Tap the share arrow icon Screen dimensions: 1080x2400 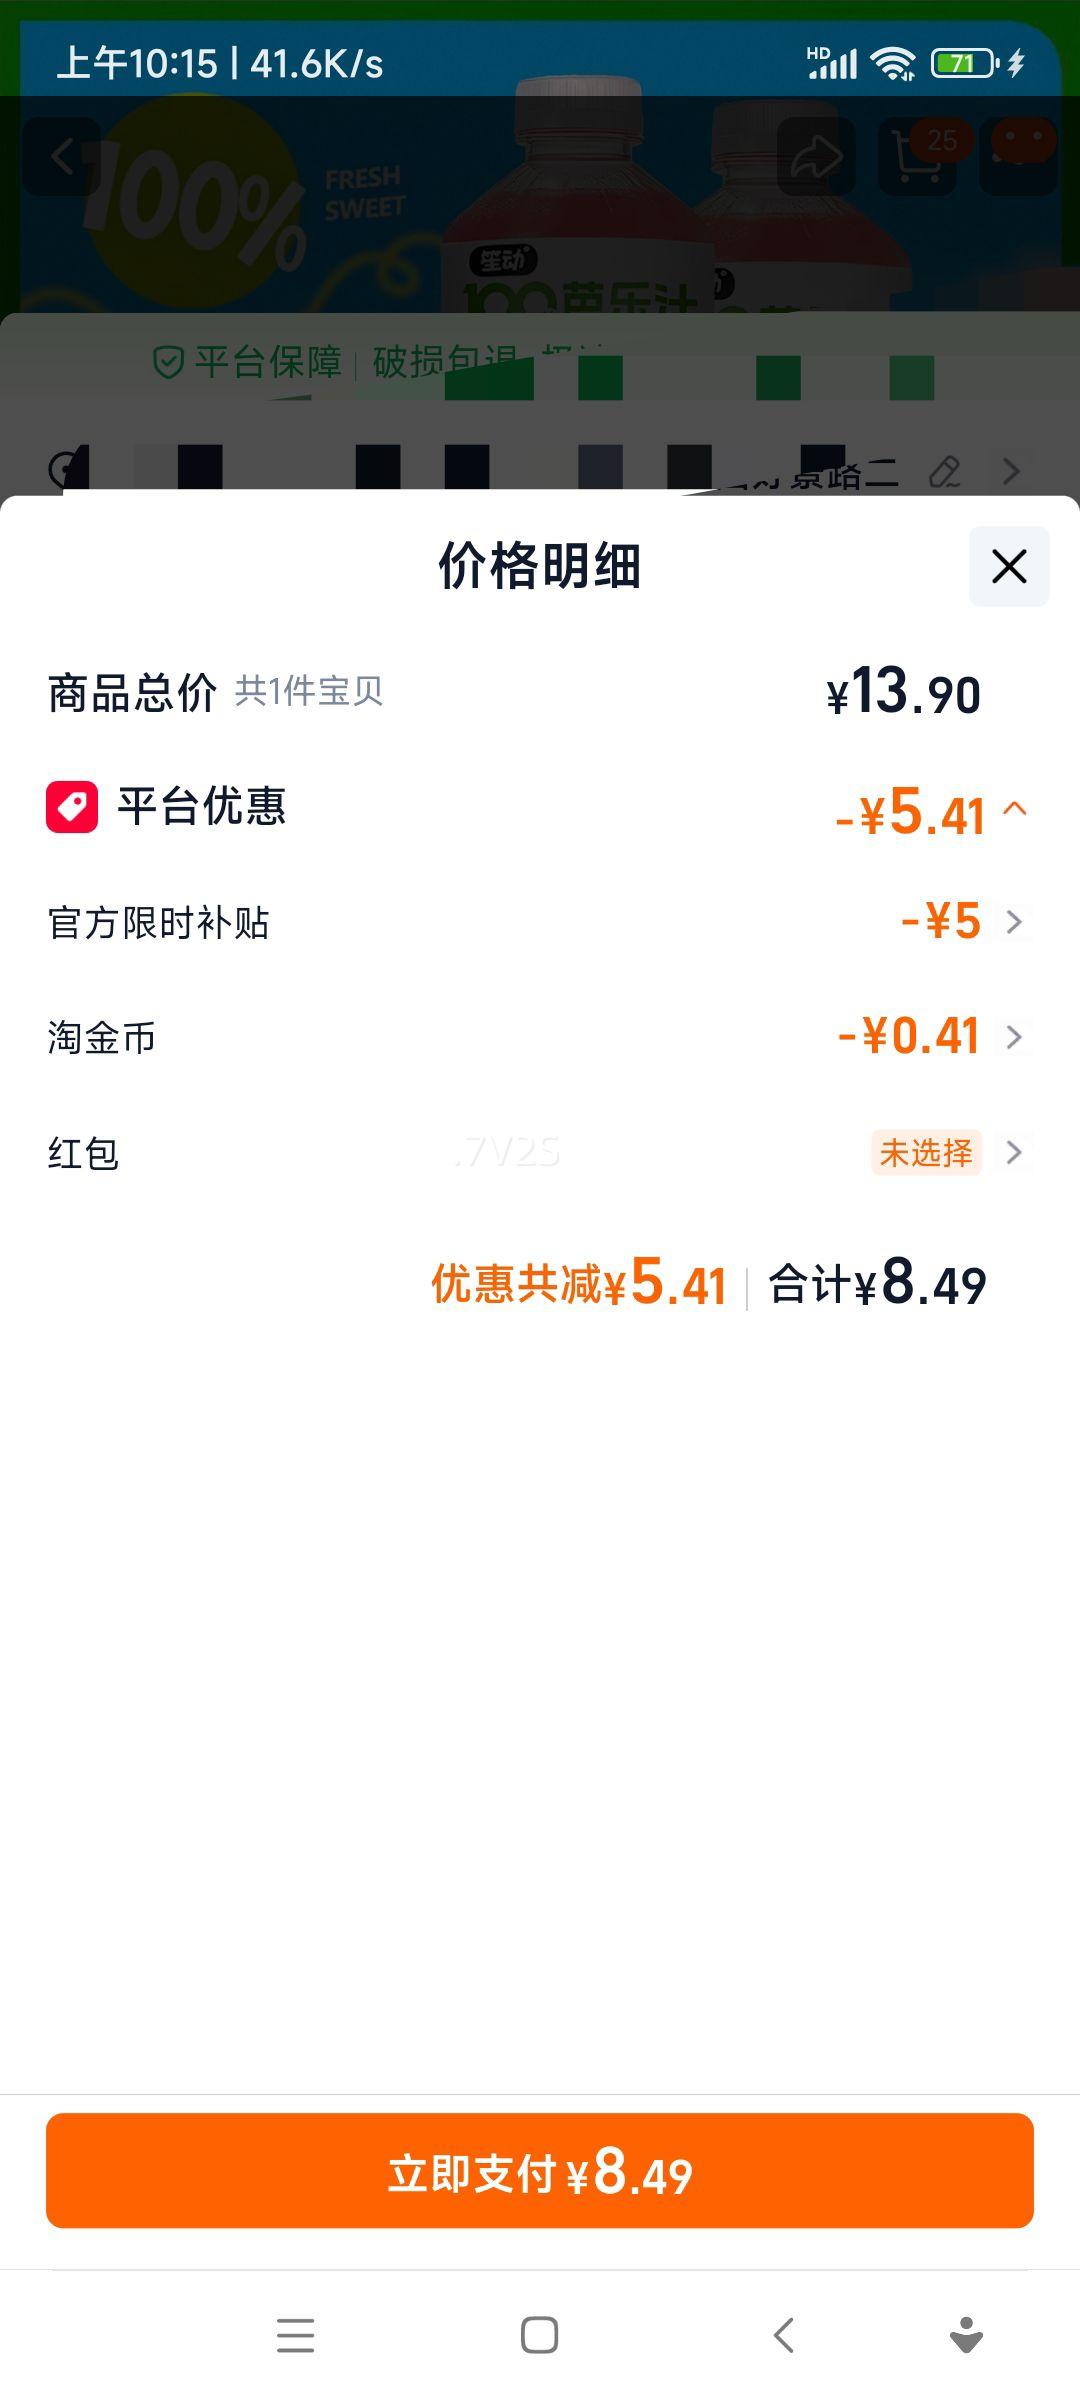point(815,156)
